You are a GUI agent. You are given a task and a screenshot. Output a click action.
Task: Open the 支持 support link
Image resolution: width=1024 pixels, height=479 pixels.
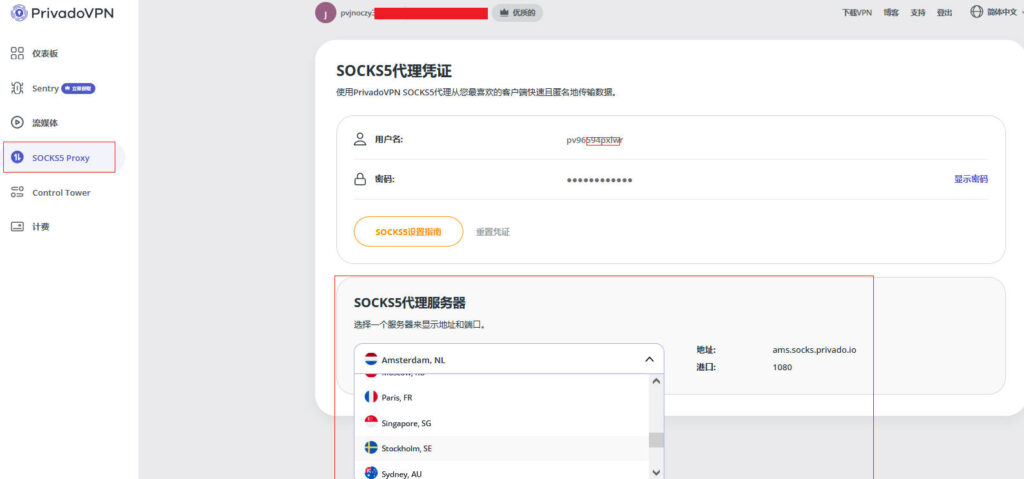[918, 12]
